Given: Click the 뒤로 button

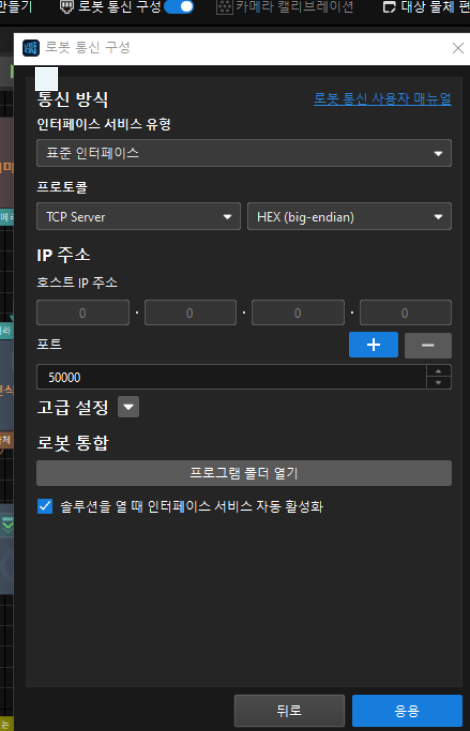Looking at the screenshot, I should [289, 711].
